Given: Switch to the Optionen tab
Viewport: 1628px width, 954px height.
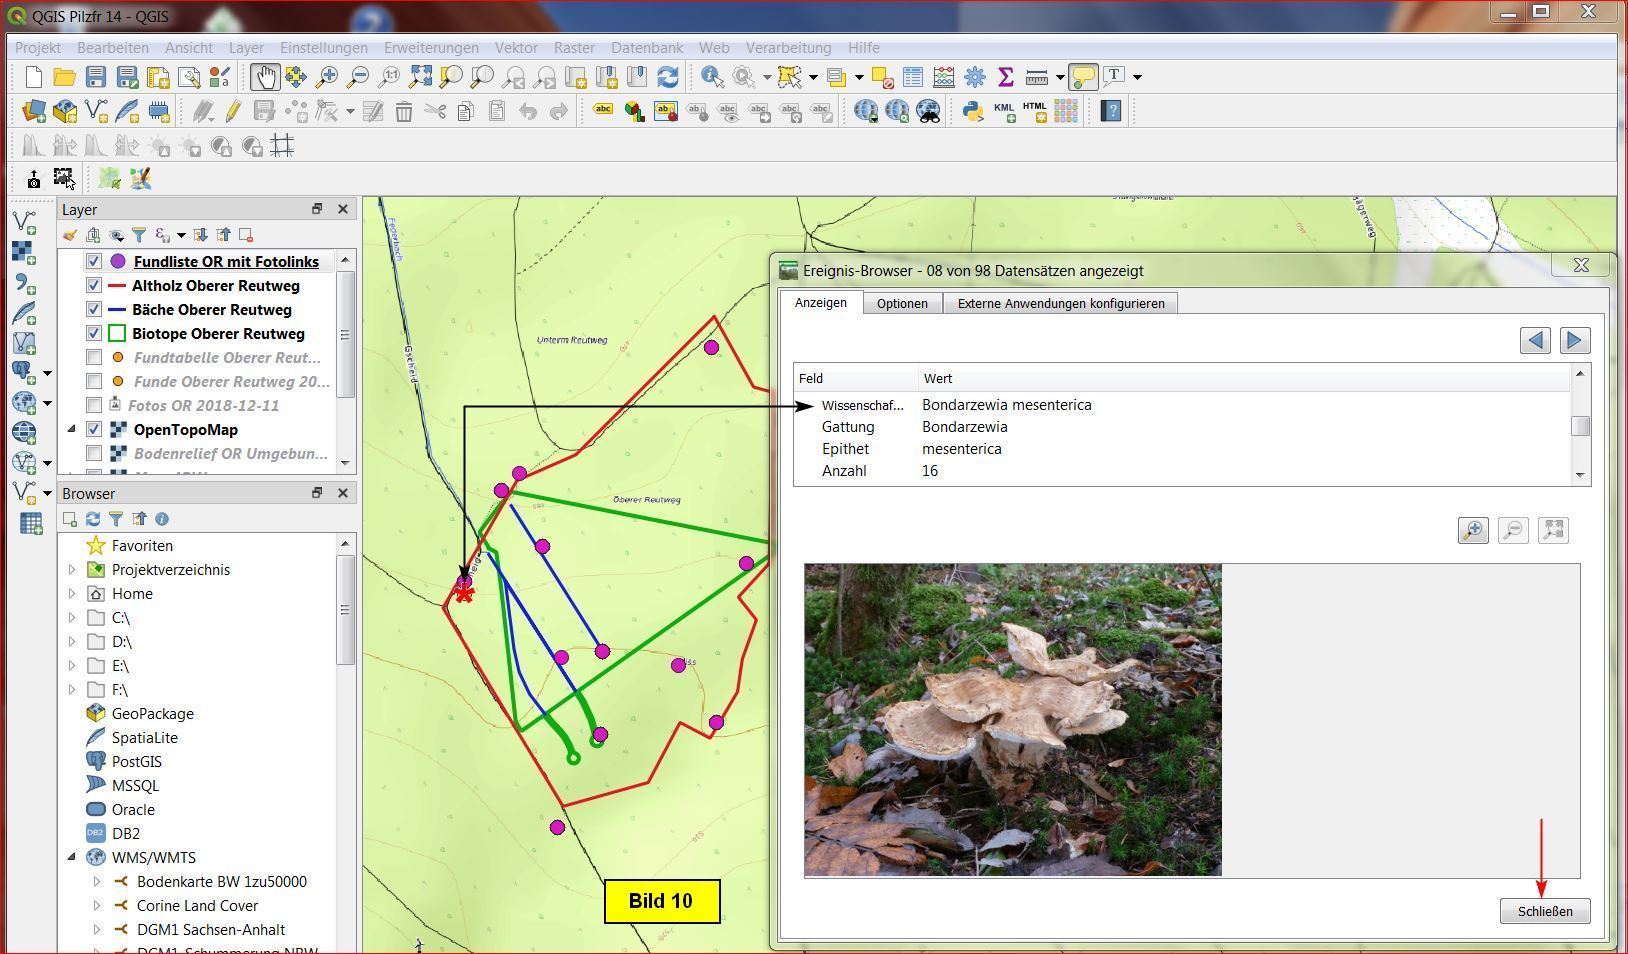Looking at the screenshot, I should click(x=902, y=303).
